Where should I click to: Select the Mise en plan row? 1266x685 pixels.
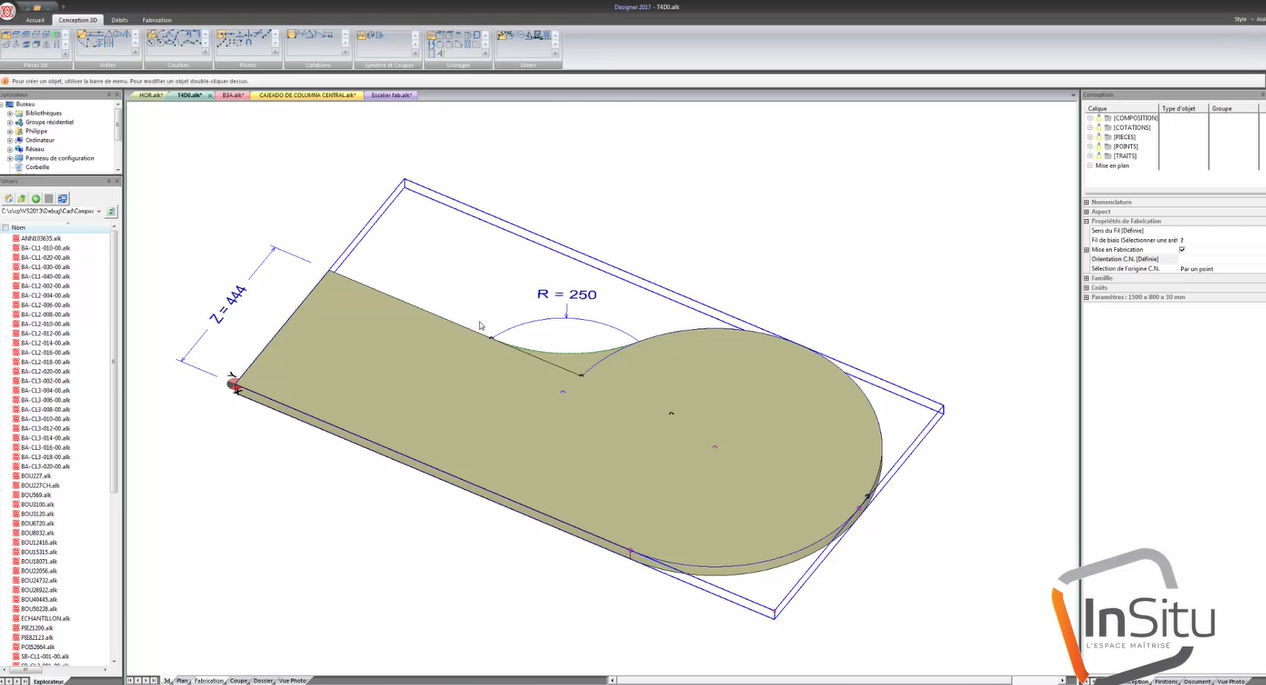1113,166
